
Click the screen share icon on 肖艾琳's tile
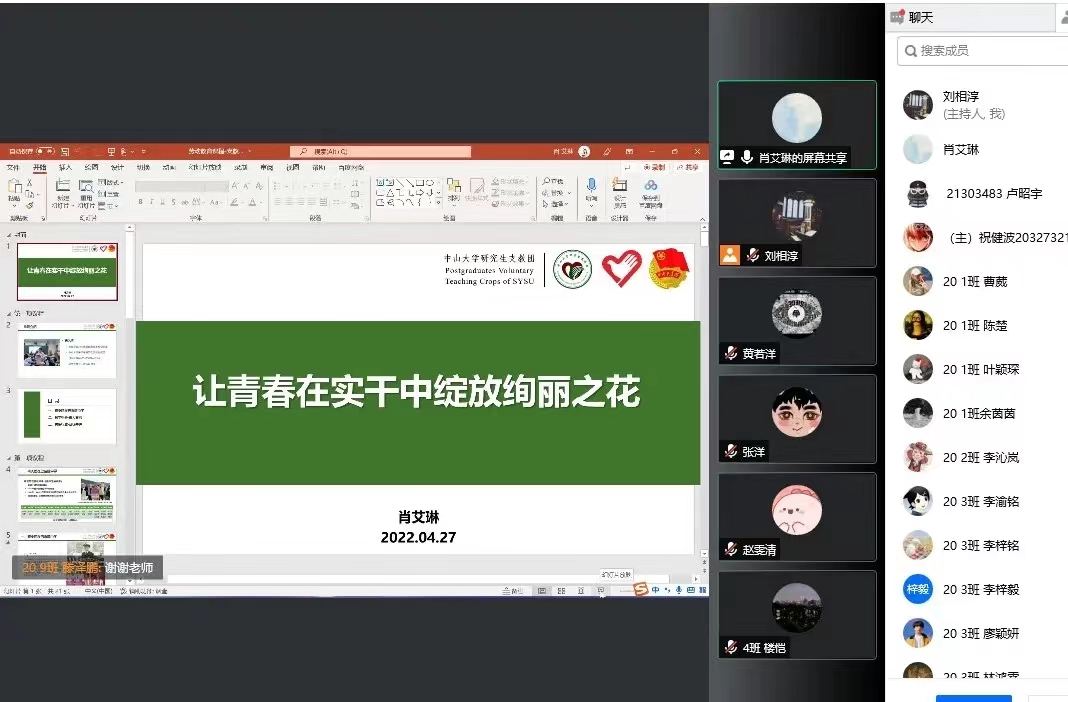(x=727, y=157)
